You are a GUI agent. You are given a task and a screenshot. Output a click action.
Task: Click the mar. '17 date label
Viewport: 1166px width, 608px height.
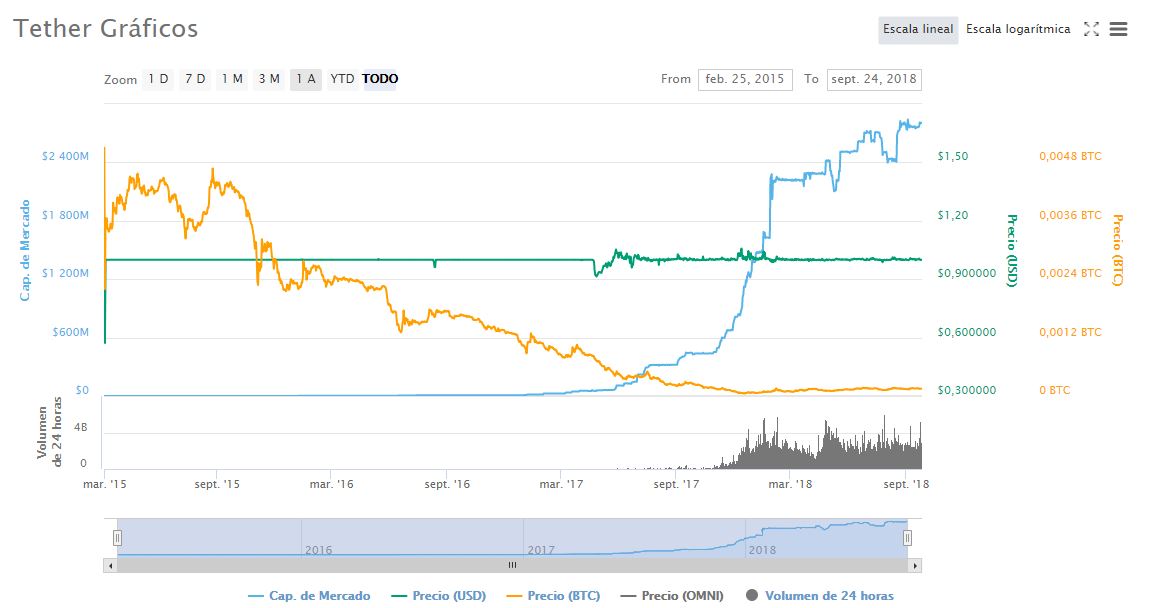[x=561, y=484]
